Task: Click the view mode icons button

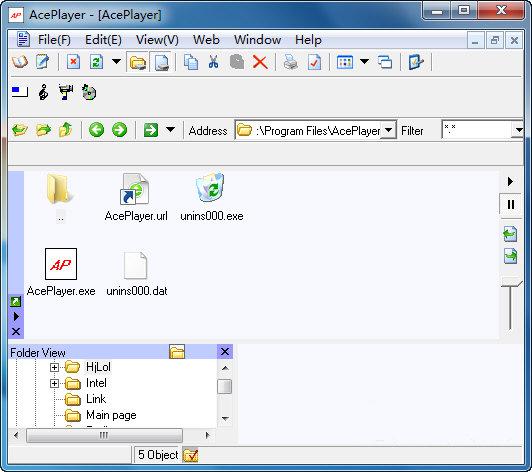Action: click(345, 62)
